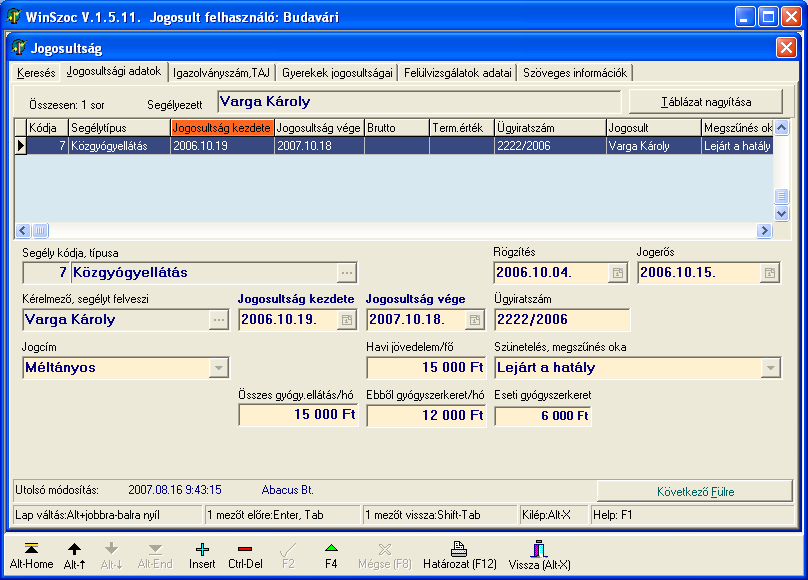Jump to first record with Alt-Home icon

point(31,550)
